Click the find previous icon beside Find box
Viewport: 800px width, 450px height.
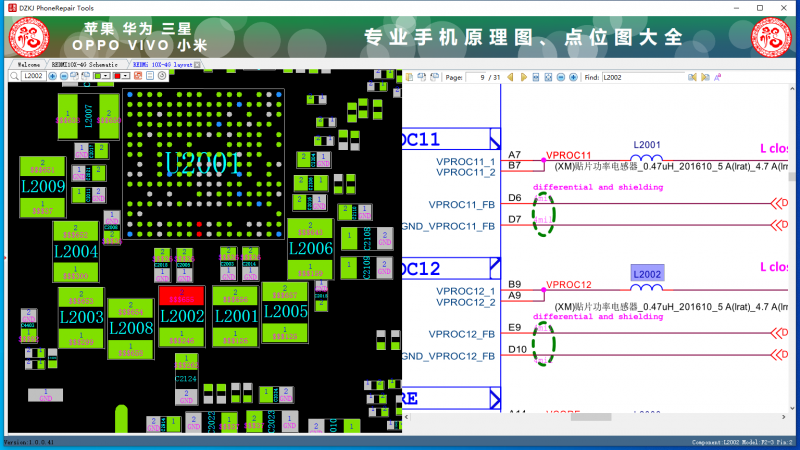point(692,77)
